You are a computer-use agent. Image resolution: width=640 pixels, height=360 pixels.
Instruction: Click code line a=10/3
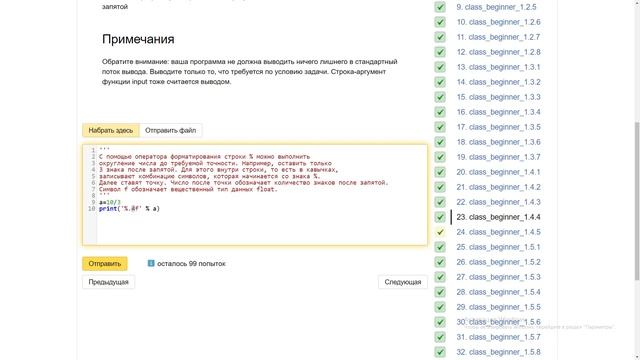109,202
